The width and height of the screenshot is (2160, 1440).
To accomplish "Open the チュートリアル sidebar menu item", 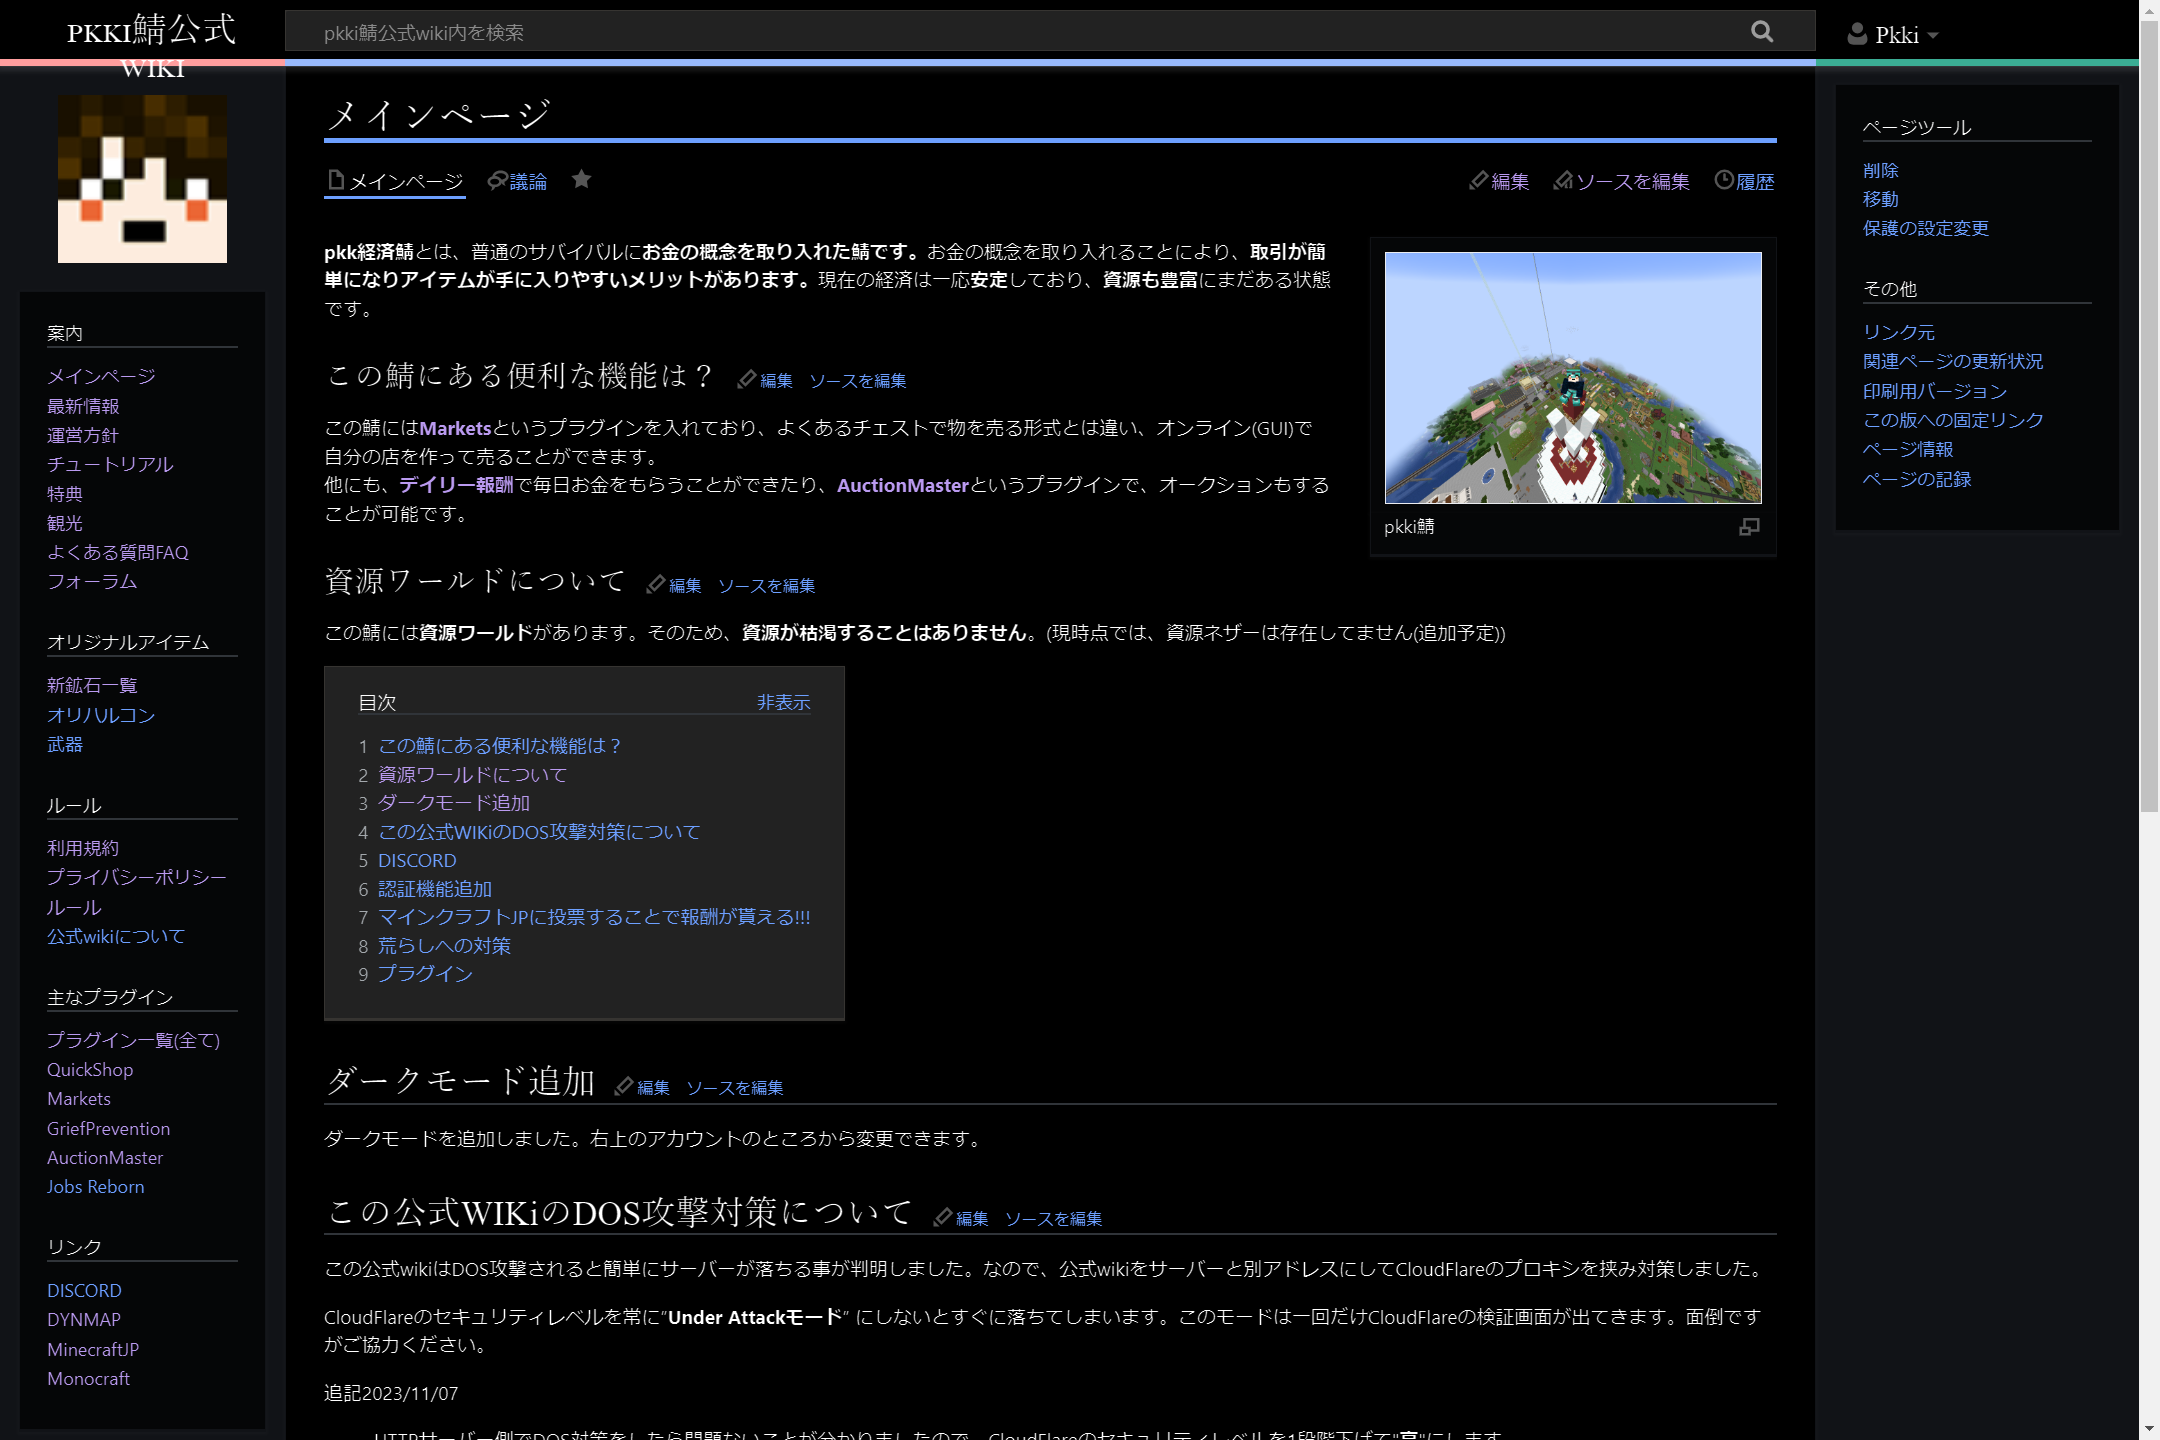I will coord(110,464).
